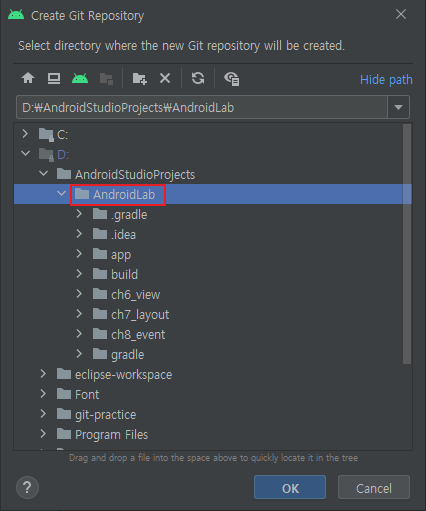
Task: Click the tree vertical scrollbar
Action: (407, 244)
